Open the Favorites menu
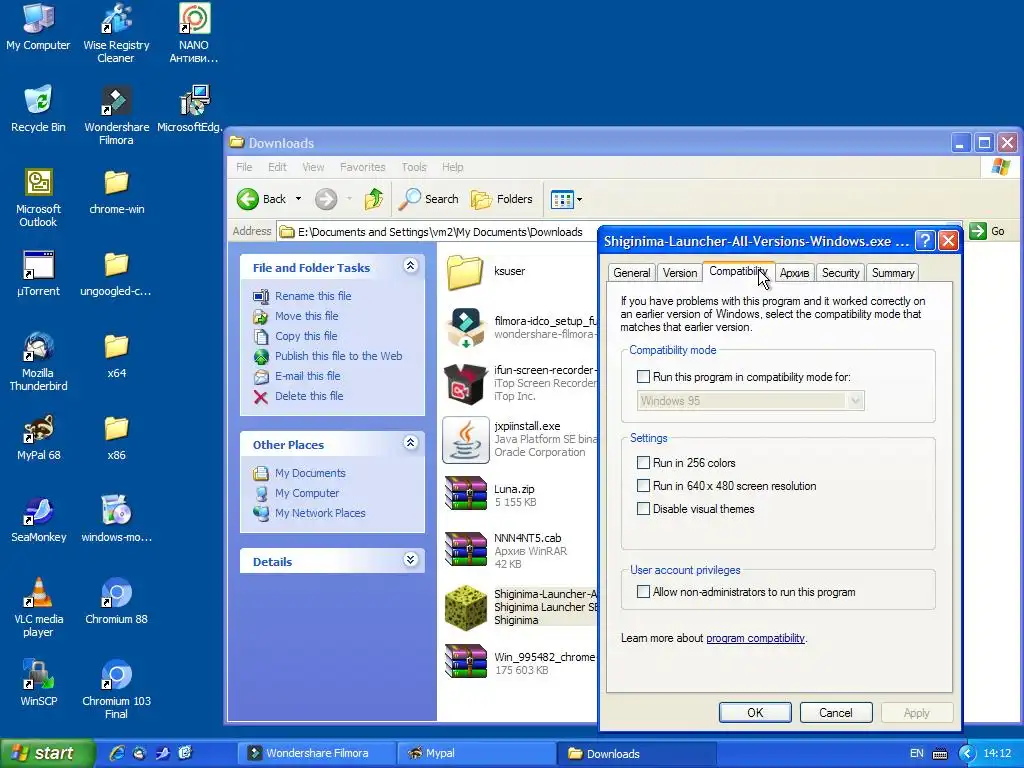 point(362,167)
